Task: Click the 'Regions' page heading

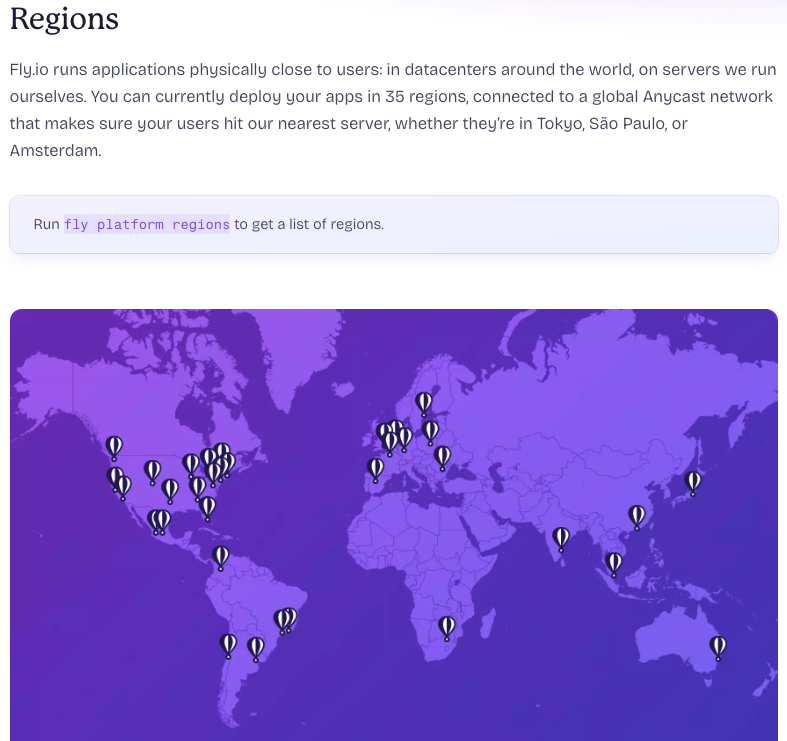Action: [x=64, y=19]
